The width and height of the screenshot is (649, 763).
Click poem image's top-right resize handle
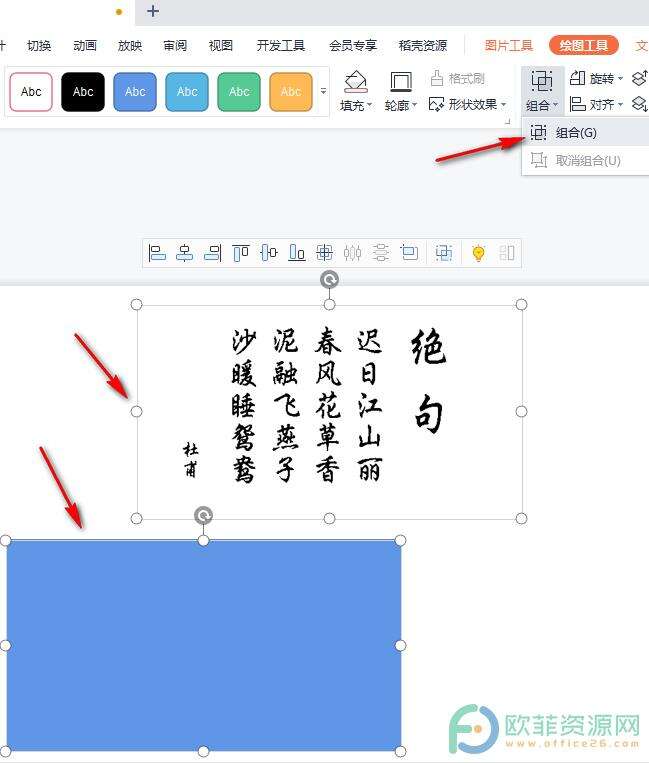coord(521,305)
